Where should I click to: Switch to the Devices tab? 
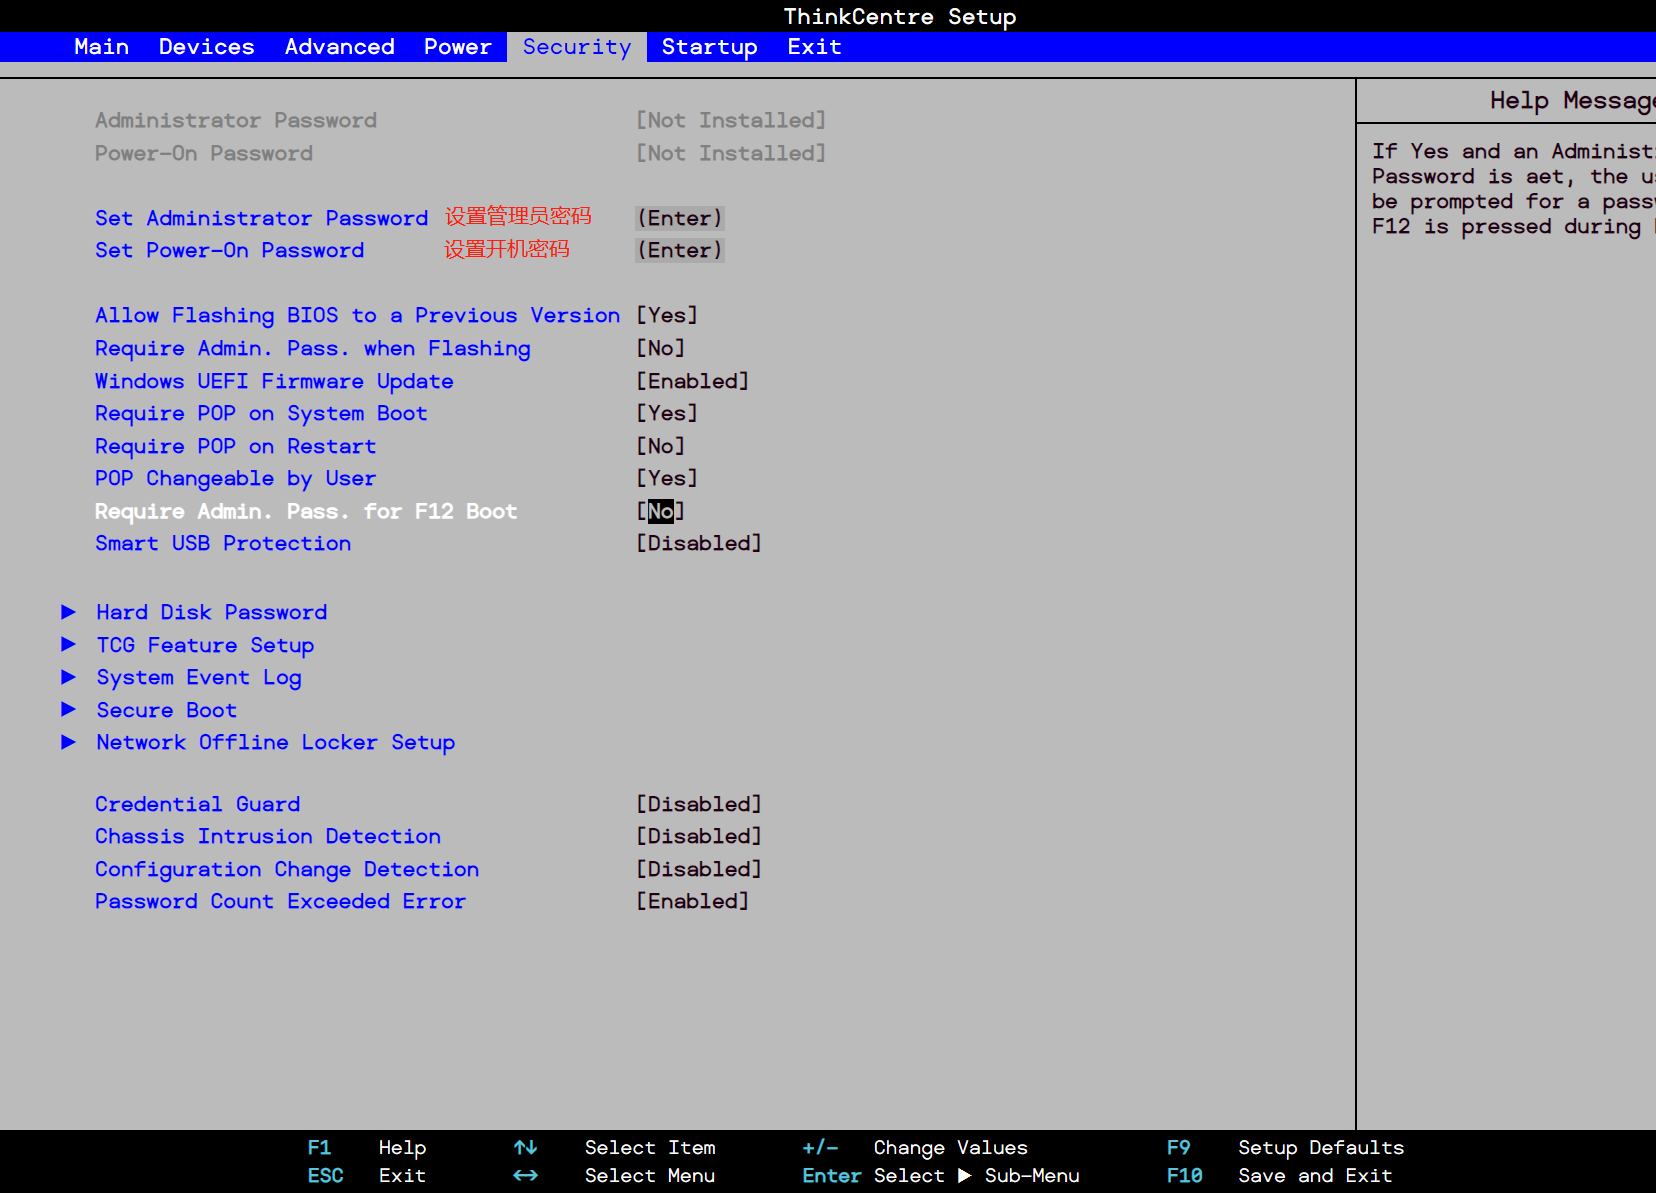206,46
